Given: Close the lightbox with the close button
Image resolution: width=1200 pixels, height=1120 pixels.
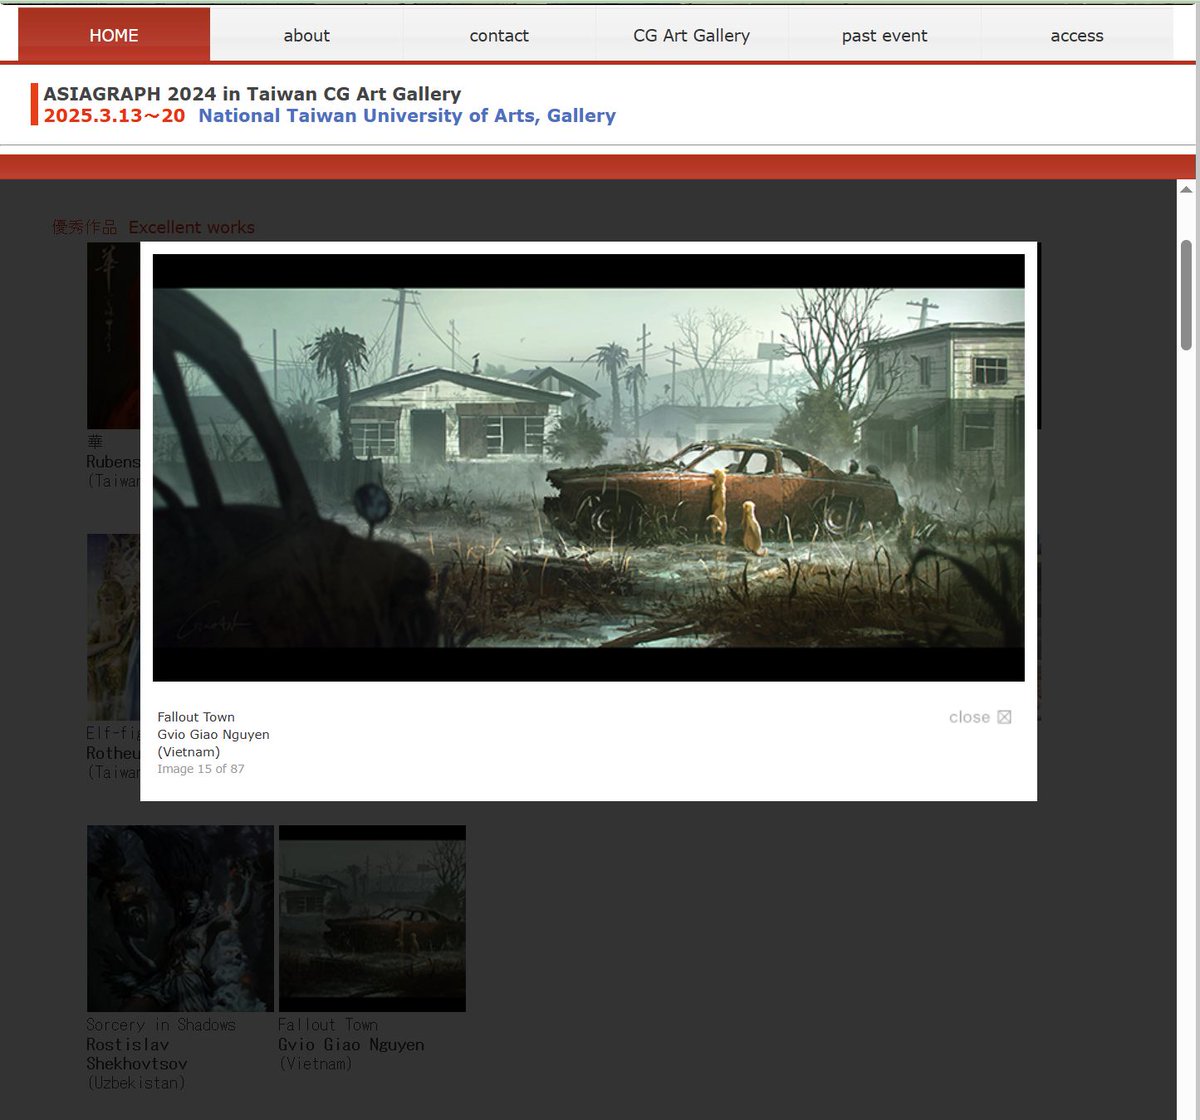Looking at the screenshot, I should point(980,717).
